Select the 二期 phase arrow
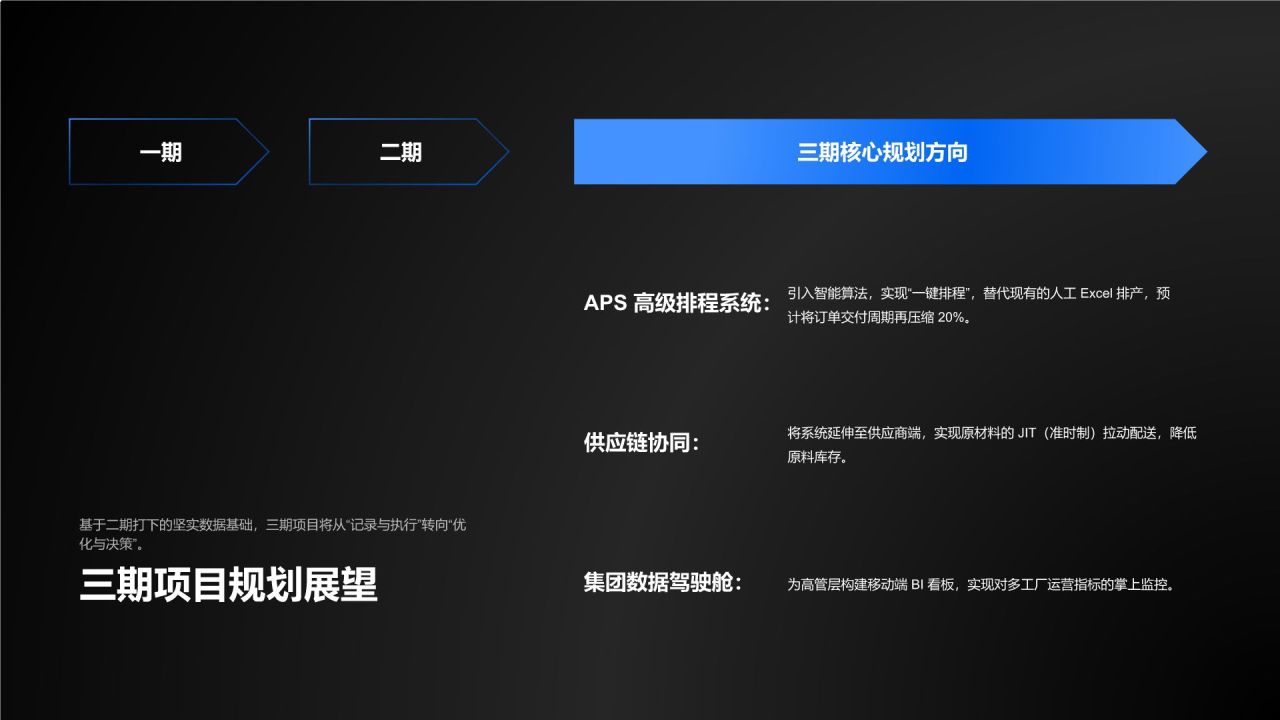The height and width of the screenshot is (720, 1280). coord(408,152)
